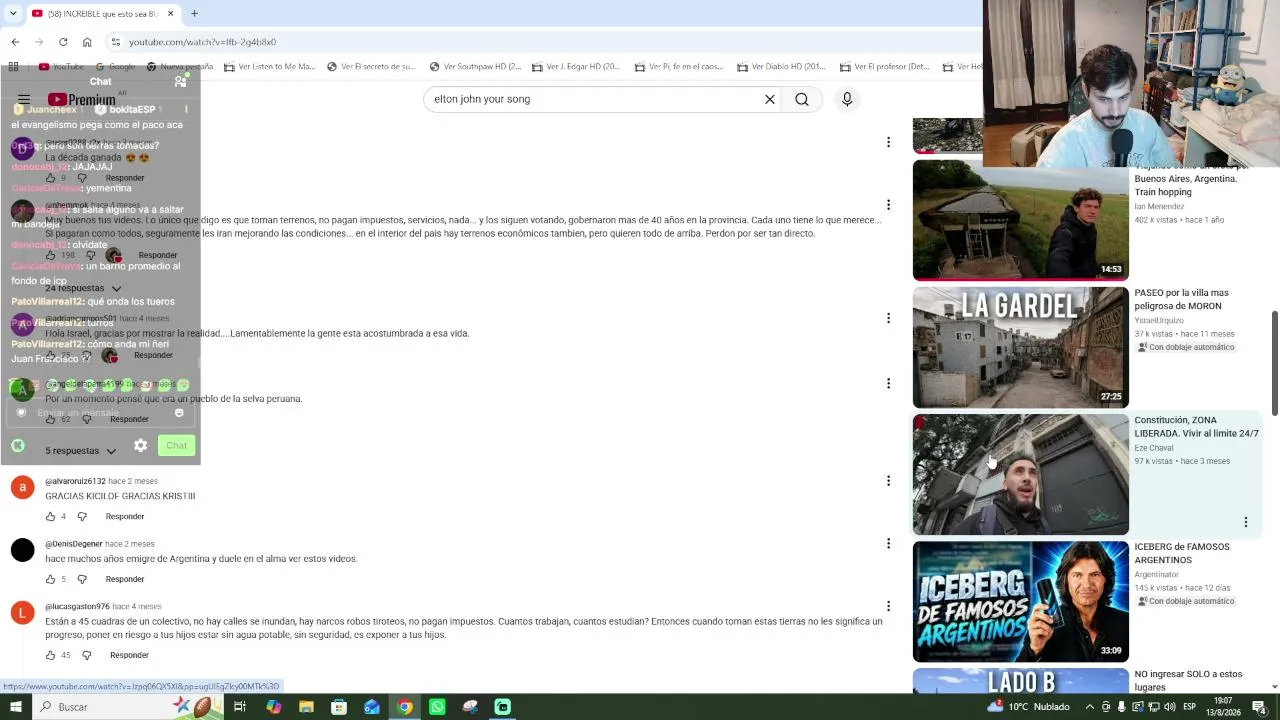This screenshot has width=1280, height=720.
Task: Reply to the @DenisDegener comment
Action: (x=125, y=579)
